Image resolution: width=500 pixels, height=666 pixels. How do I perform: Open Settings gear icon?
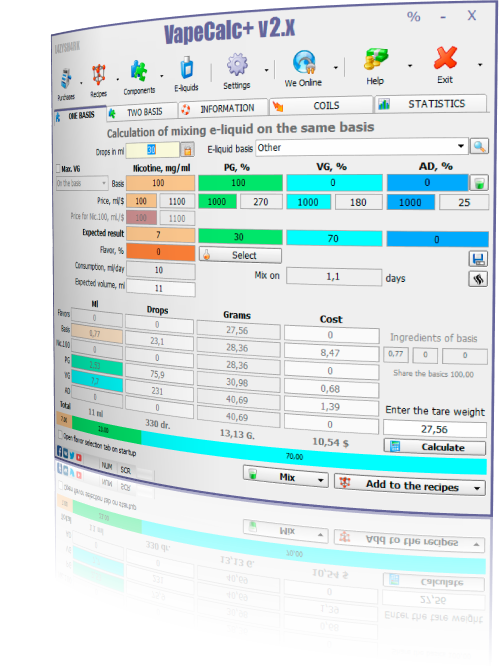(x=237, y=65)
